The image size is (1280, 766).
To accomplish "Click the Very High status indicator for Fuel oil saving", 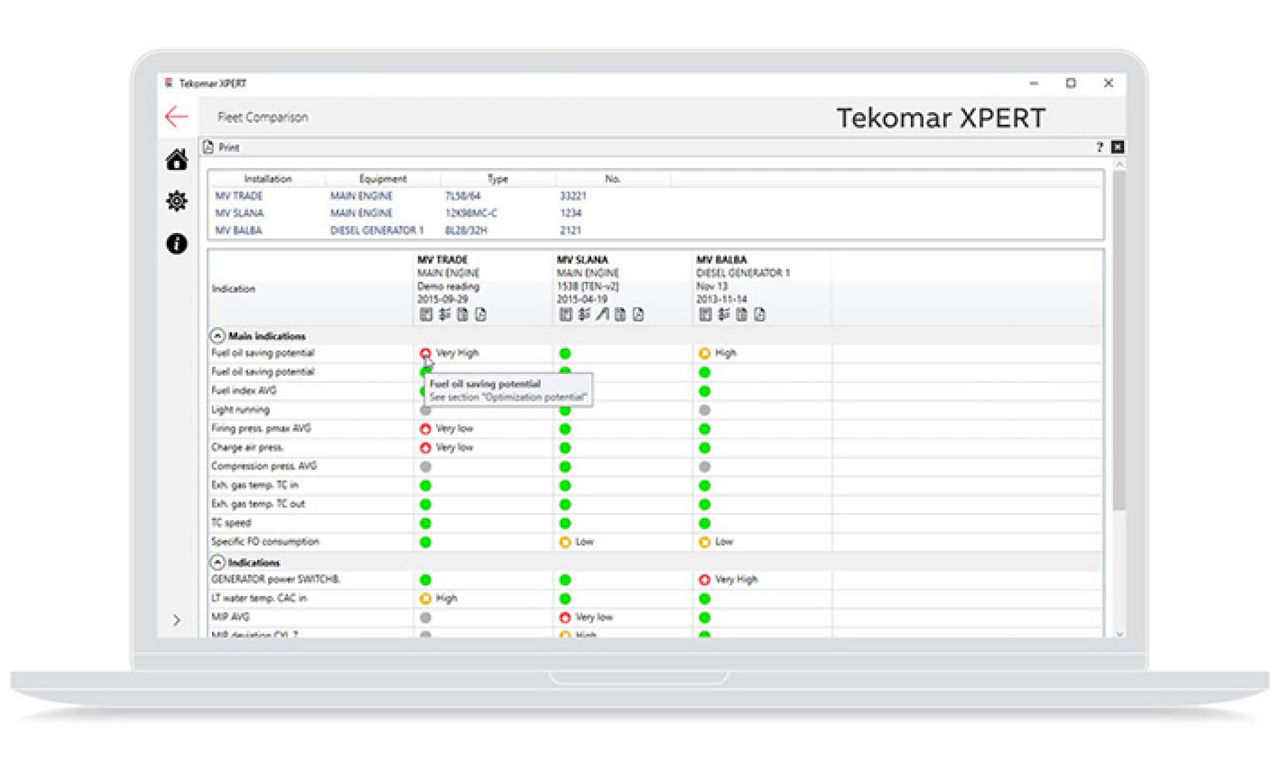I will click(x=427, y=352).
